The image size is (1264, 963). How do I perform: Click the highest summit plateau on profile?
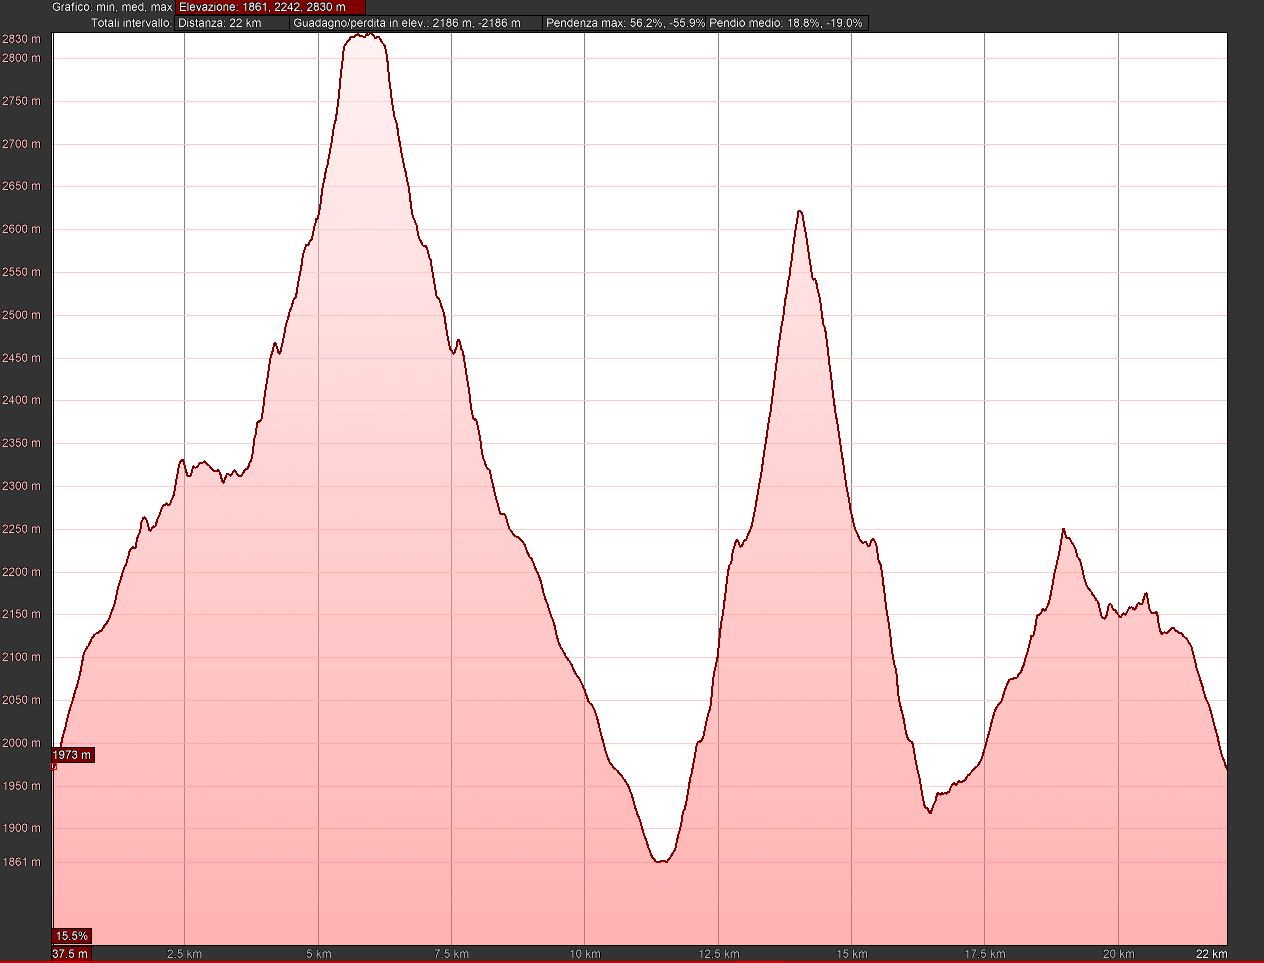point(364,35)
